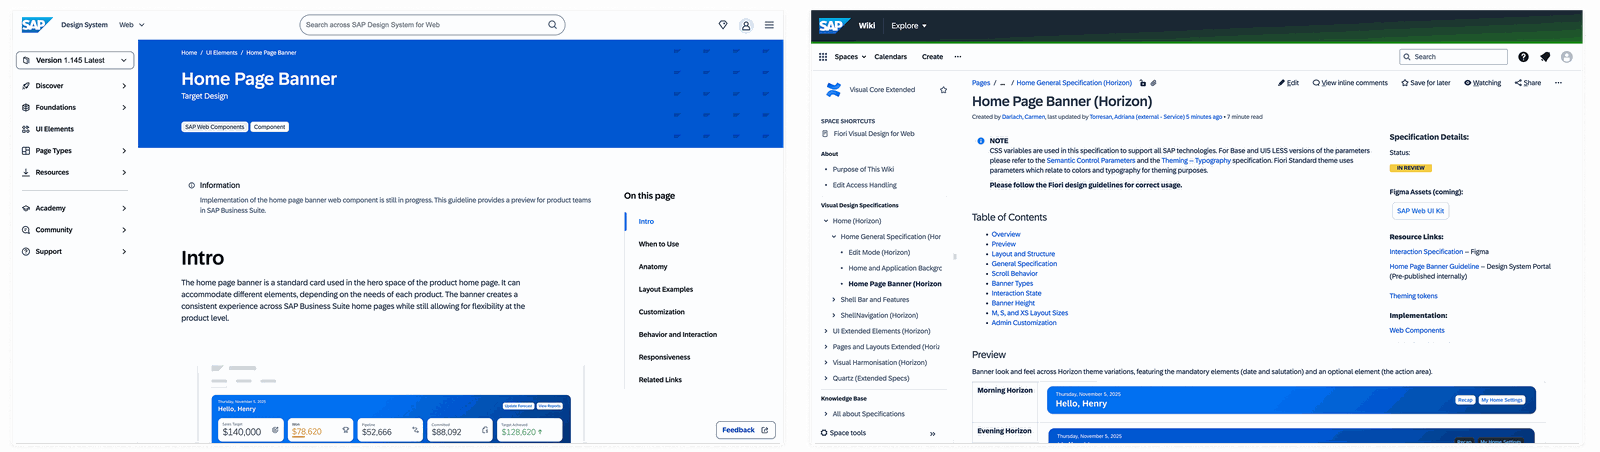1600x452 pixels.
Task: Expand the Foundations section chevron
Action: [x=124, y=107]
